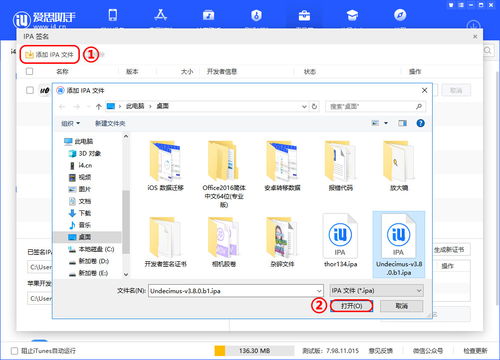Select the 开发者签名证书 folder
The image size is (500, 360).
point(165,242)
